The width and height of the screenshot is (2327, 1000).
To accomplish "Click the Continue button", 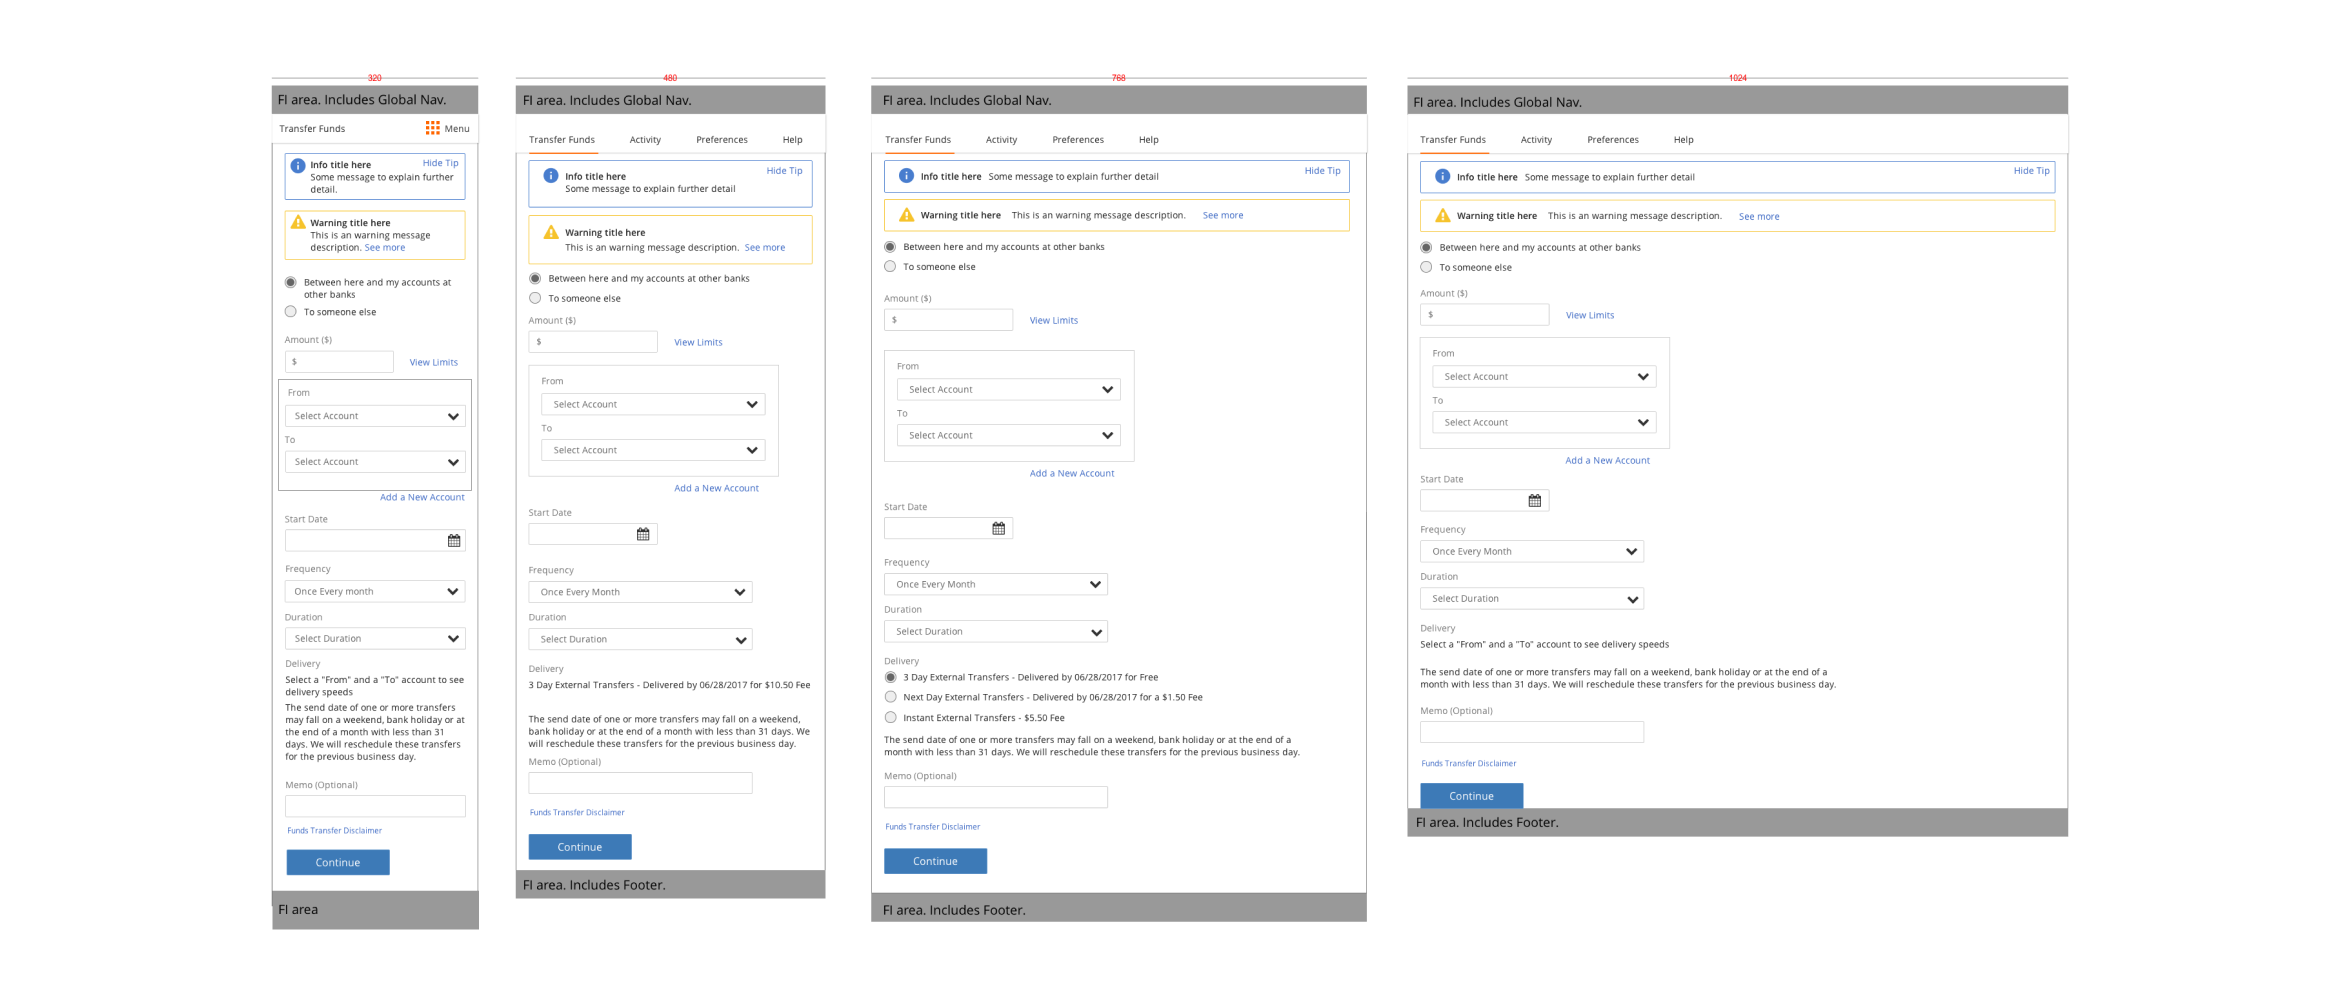I will [x=337, y=862].
